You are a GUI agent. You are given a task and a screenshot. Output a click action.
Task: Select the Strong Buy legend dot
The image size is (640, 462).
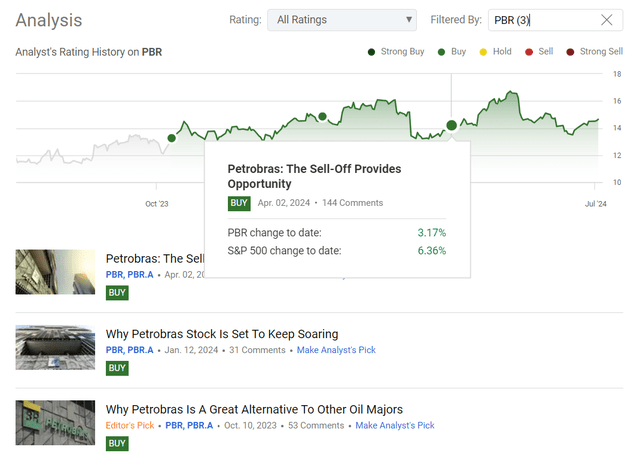(x=371, y=52)
